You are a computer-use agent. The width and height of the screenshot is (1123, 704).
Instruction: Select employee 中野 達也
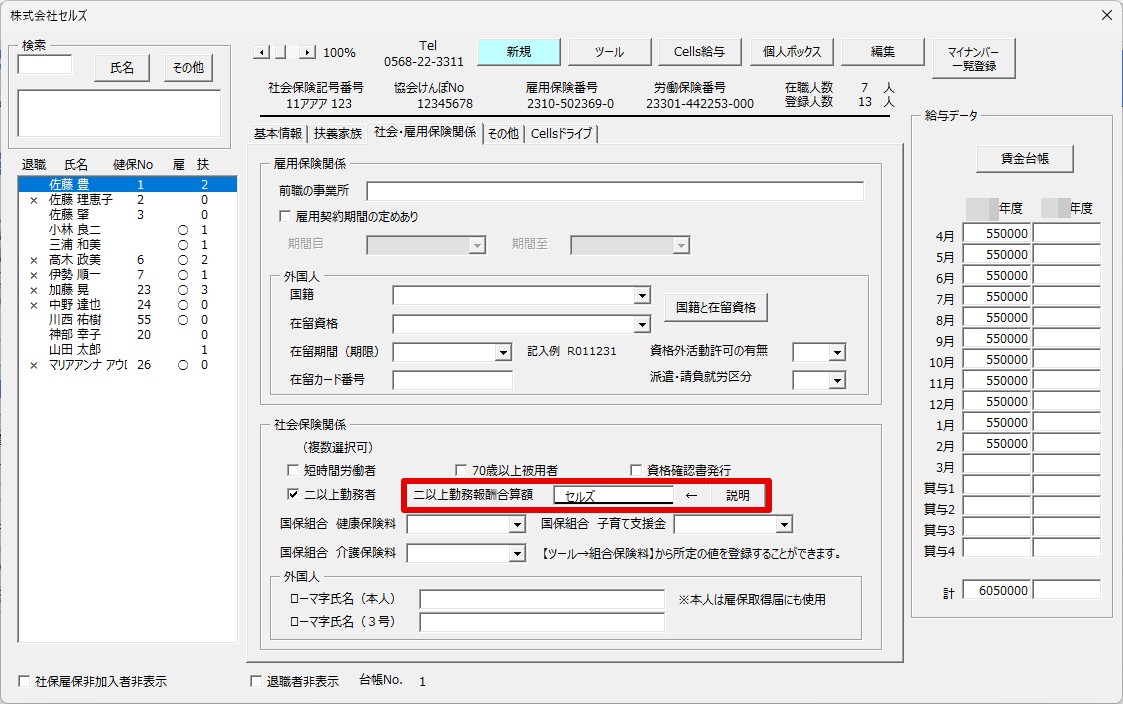point(127,305)
